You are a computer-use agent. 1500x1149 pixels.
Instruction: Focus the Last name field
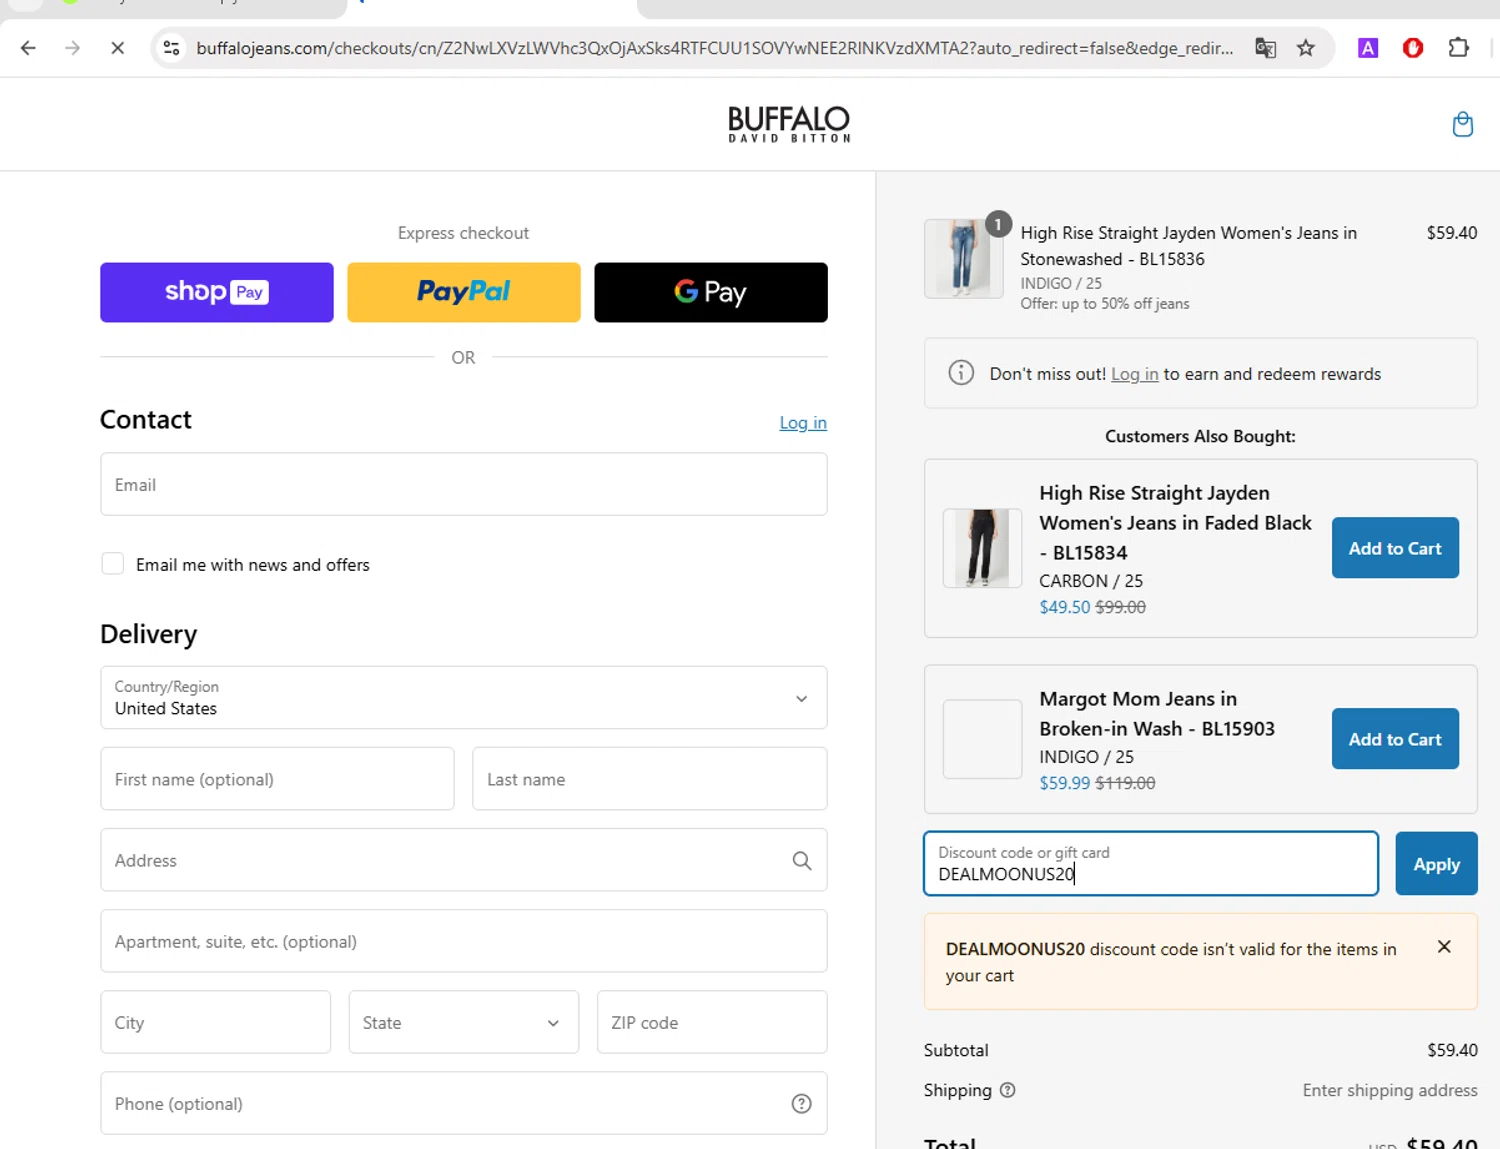pos(650,779)
